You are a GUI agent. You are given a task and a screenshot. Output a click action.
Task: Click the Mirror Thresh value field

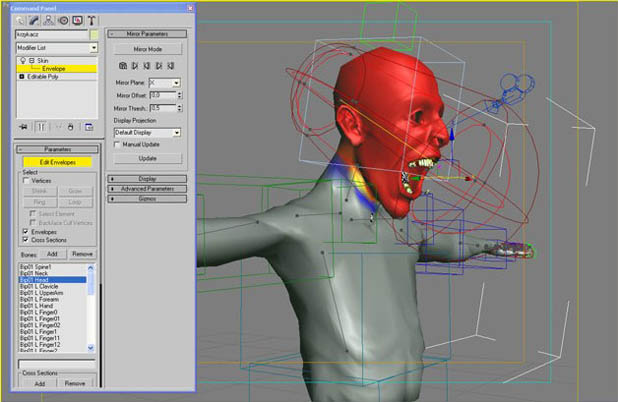(x=163, y=108)
